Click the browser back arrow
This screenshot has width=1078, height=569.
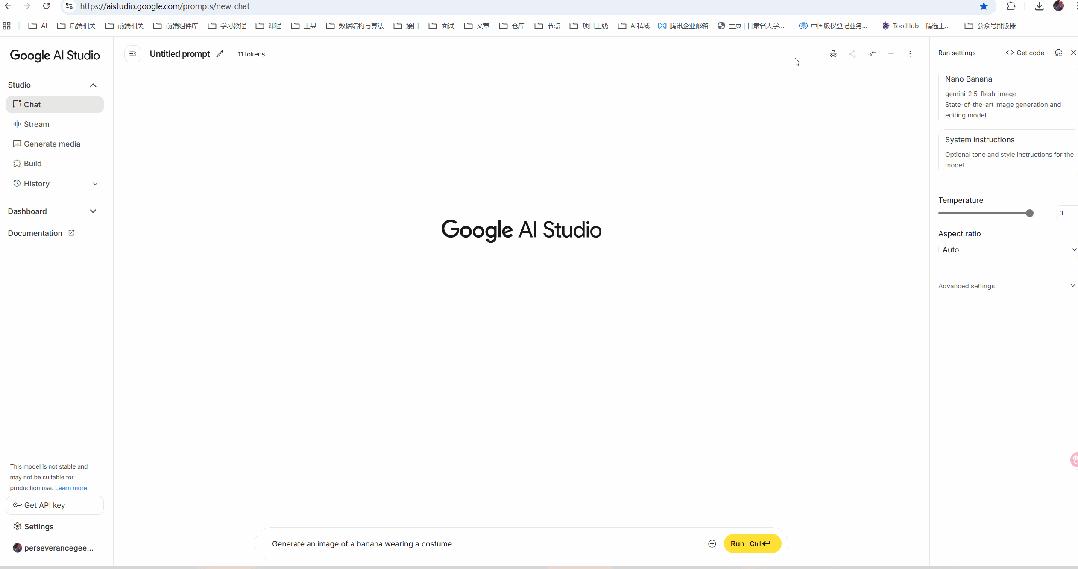[8, 6]
